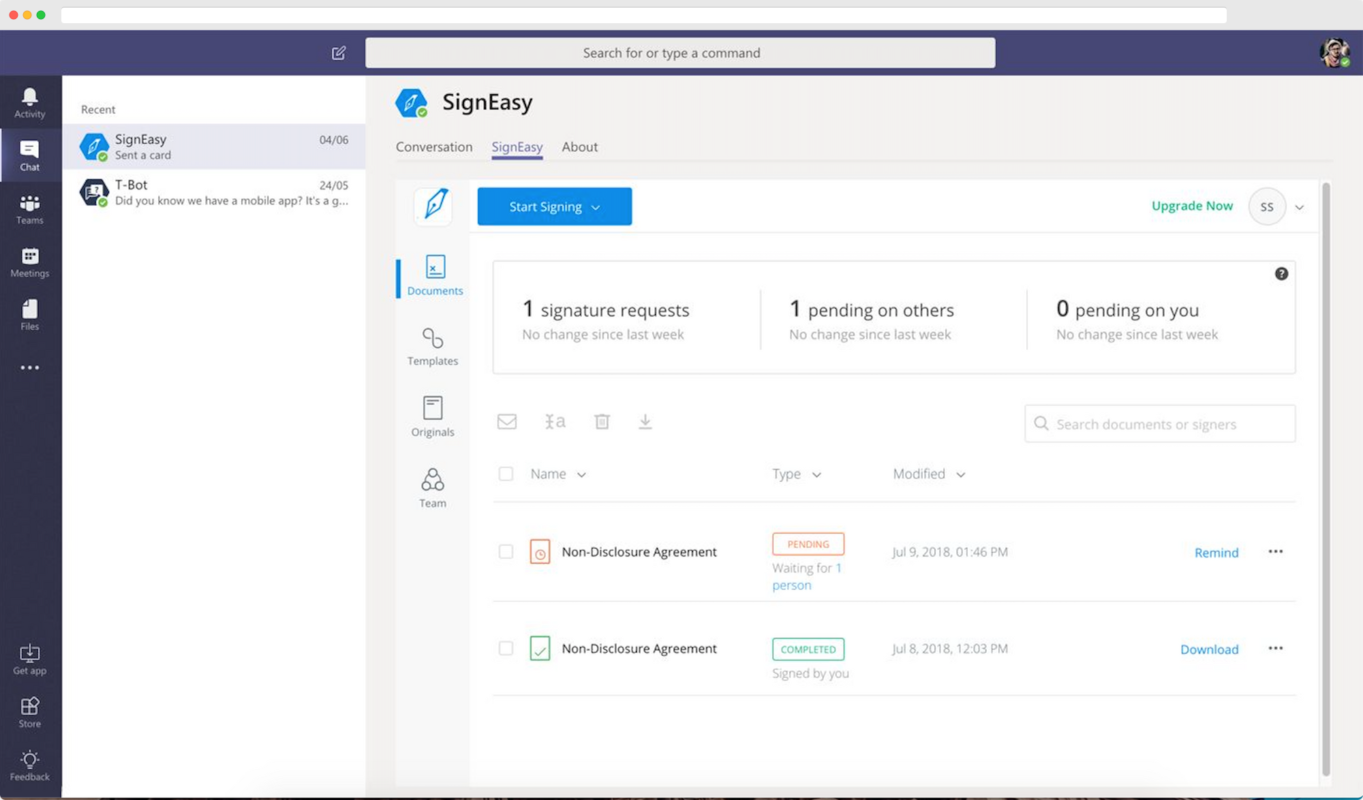Viewport: 1363px width, 800px height.
Task: Go to Teams in the sidebar
Action: (30, 209)
